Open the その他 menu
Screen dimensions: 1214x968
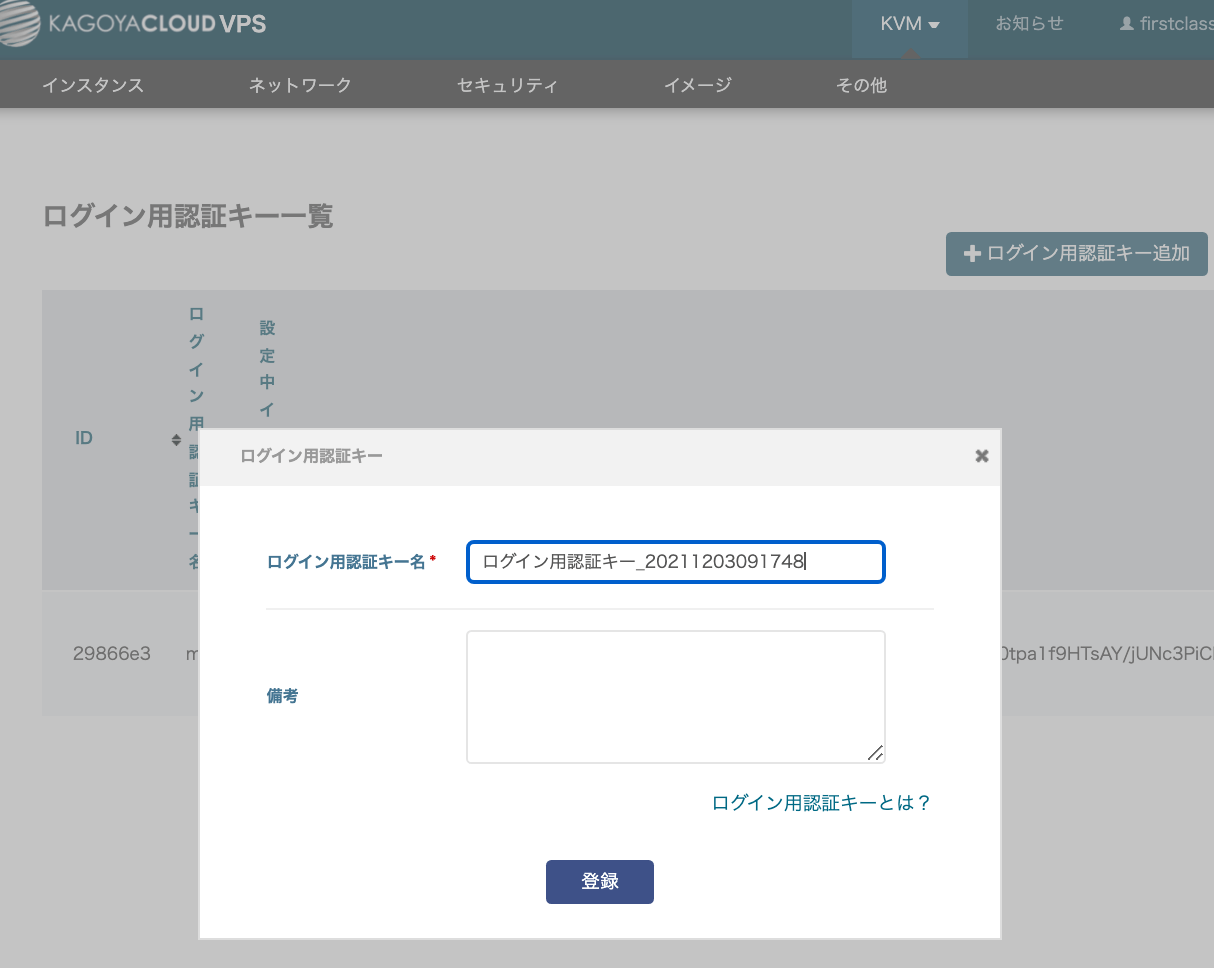coord(861,85)
